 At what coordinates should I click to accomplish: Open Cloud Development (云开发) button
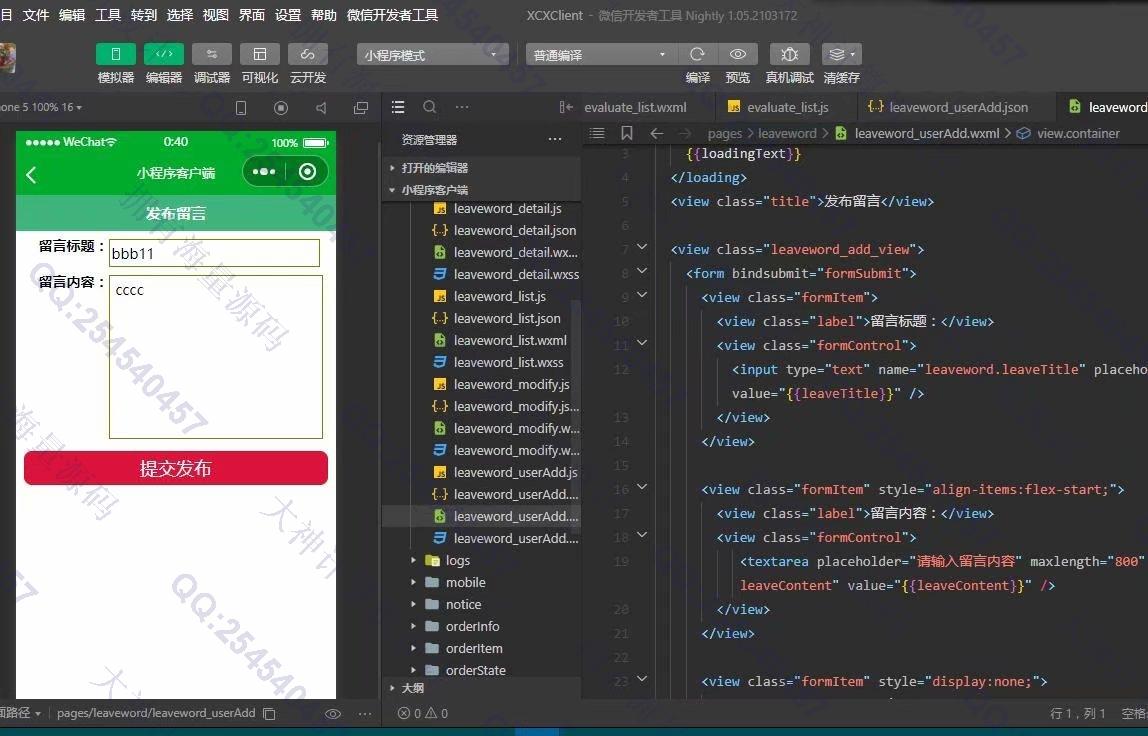[308, 54]
